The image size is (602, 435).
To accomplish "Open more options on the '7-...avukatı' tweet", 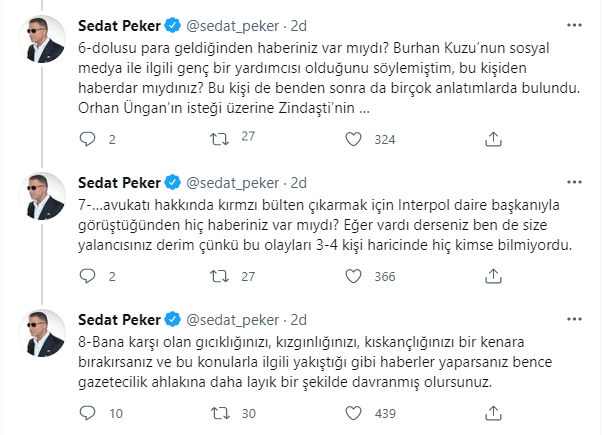I will click(x=574, y=182).
